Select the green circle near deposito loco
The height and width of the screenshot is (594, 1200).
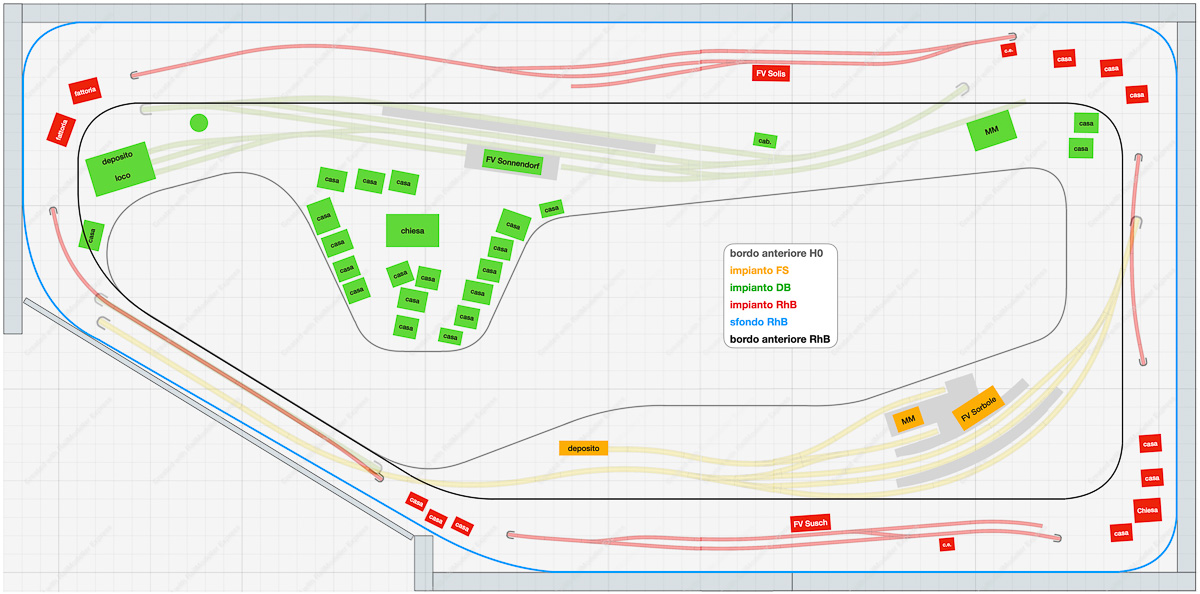(199, 123)
